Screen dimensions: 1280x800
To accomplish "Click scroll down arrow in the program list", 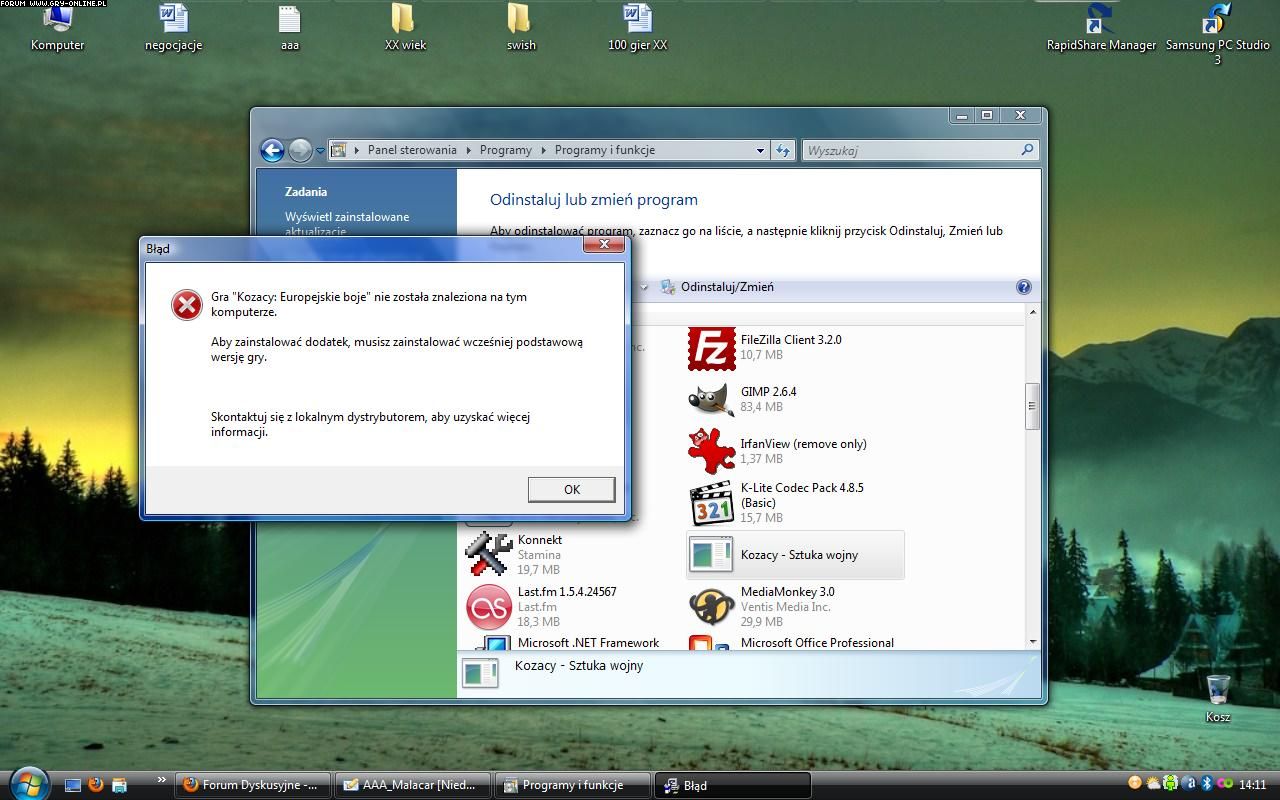I will point(1032,641).
